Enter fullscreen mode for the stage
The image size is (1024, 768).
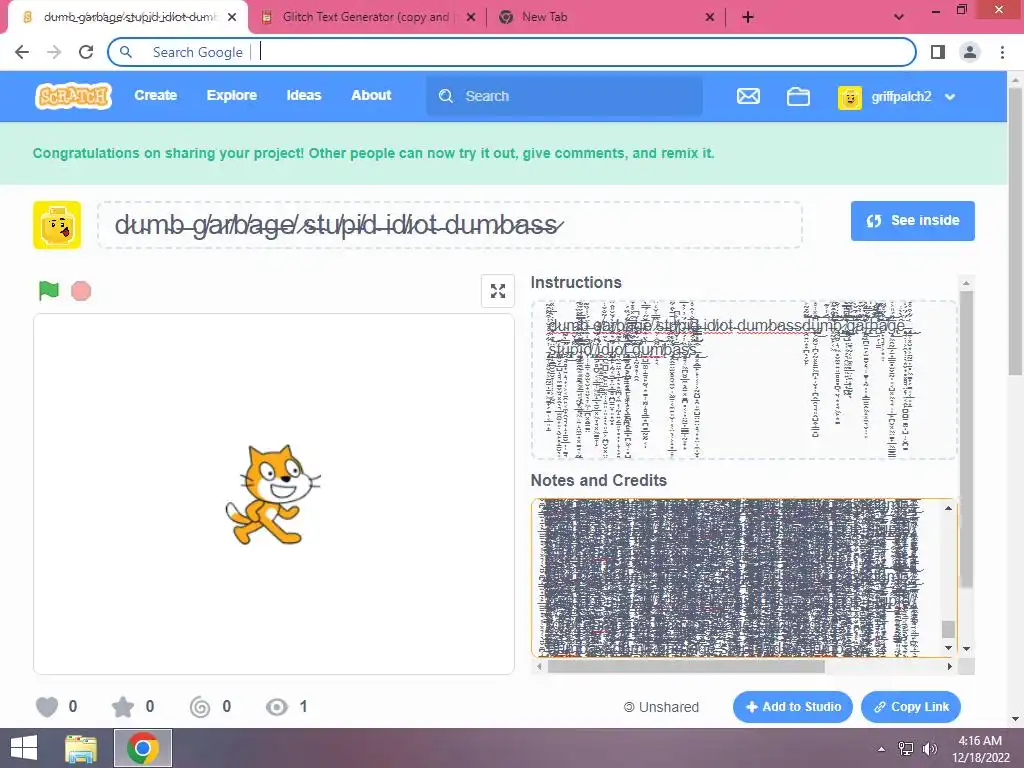click(498, 291)
